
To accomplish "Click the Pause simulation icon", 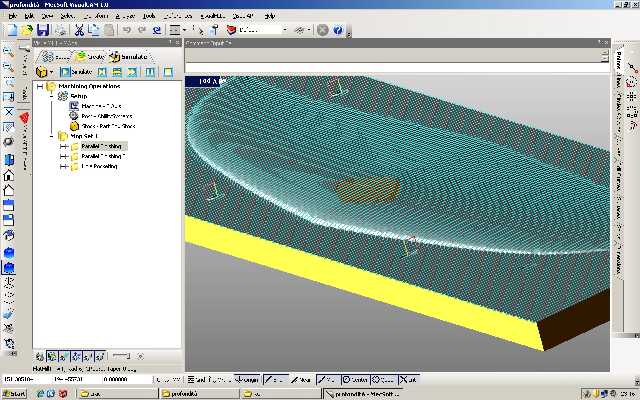I will 151,72.
